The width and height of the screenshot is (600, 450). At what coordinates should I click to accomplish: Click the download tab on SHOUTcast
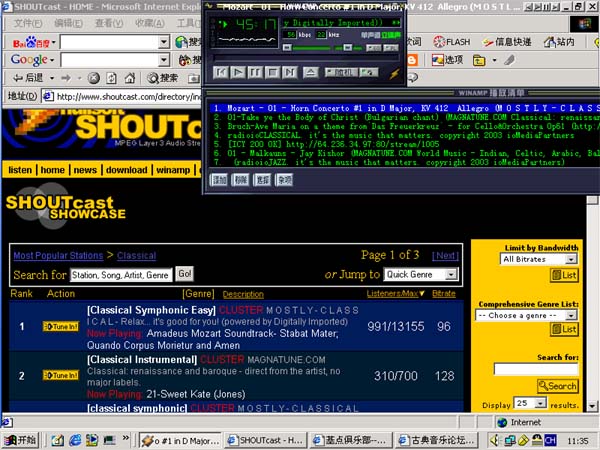pyautogui.click(x=127, y=170)
